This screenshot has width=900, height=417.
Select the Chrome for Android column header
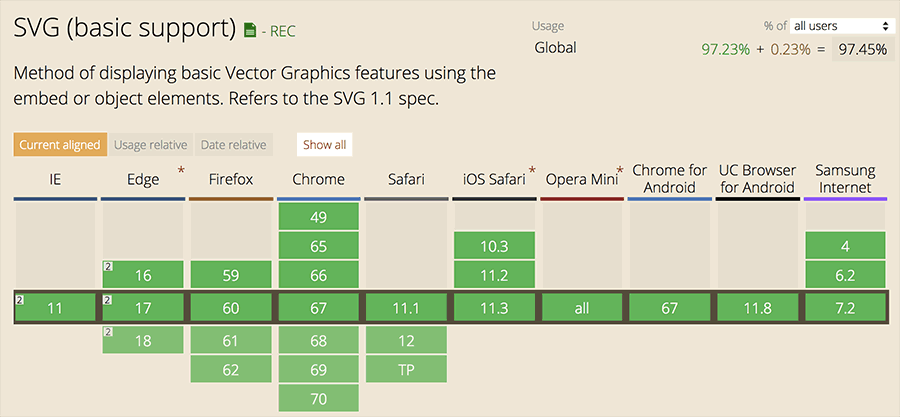coord(670,180)
